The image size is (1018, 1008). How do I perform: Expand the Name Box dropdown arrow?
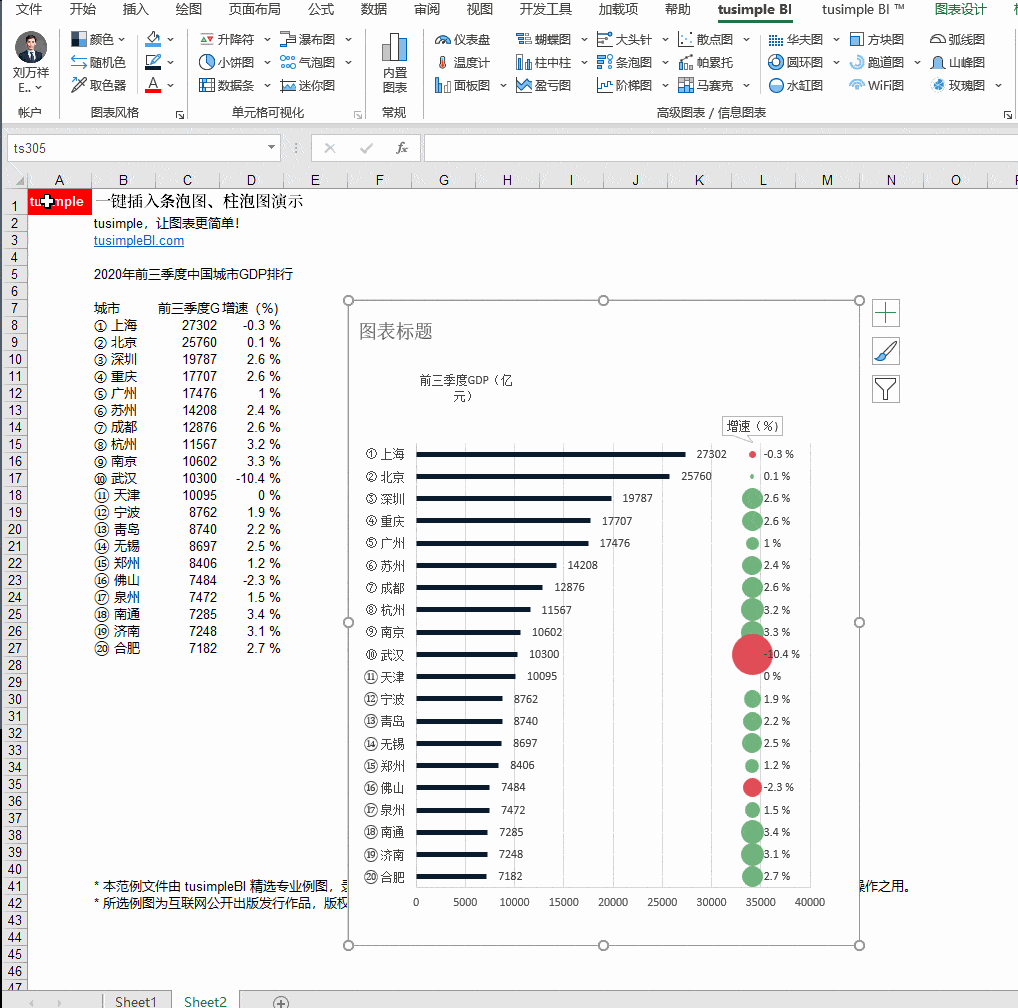[x=272, y=148]
